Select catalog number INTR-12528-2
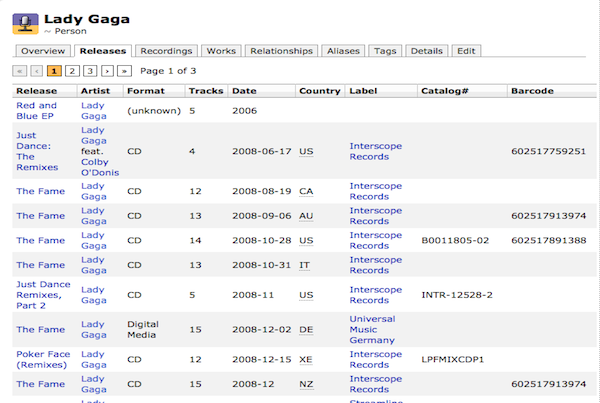The width and height of the screenshot is (600, 403). (x=457, y=295)
